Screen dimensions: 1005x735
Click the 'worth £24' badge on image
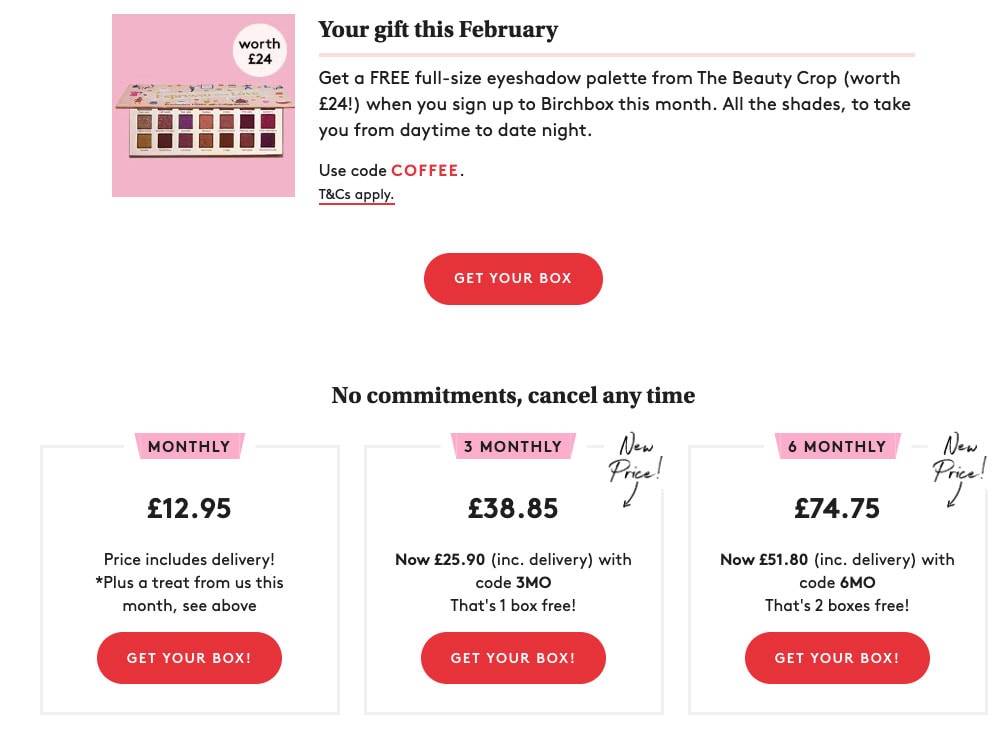pyautogui.click(x=260, y=51)
